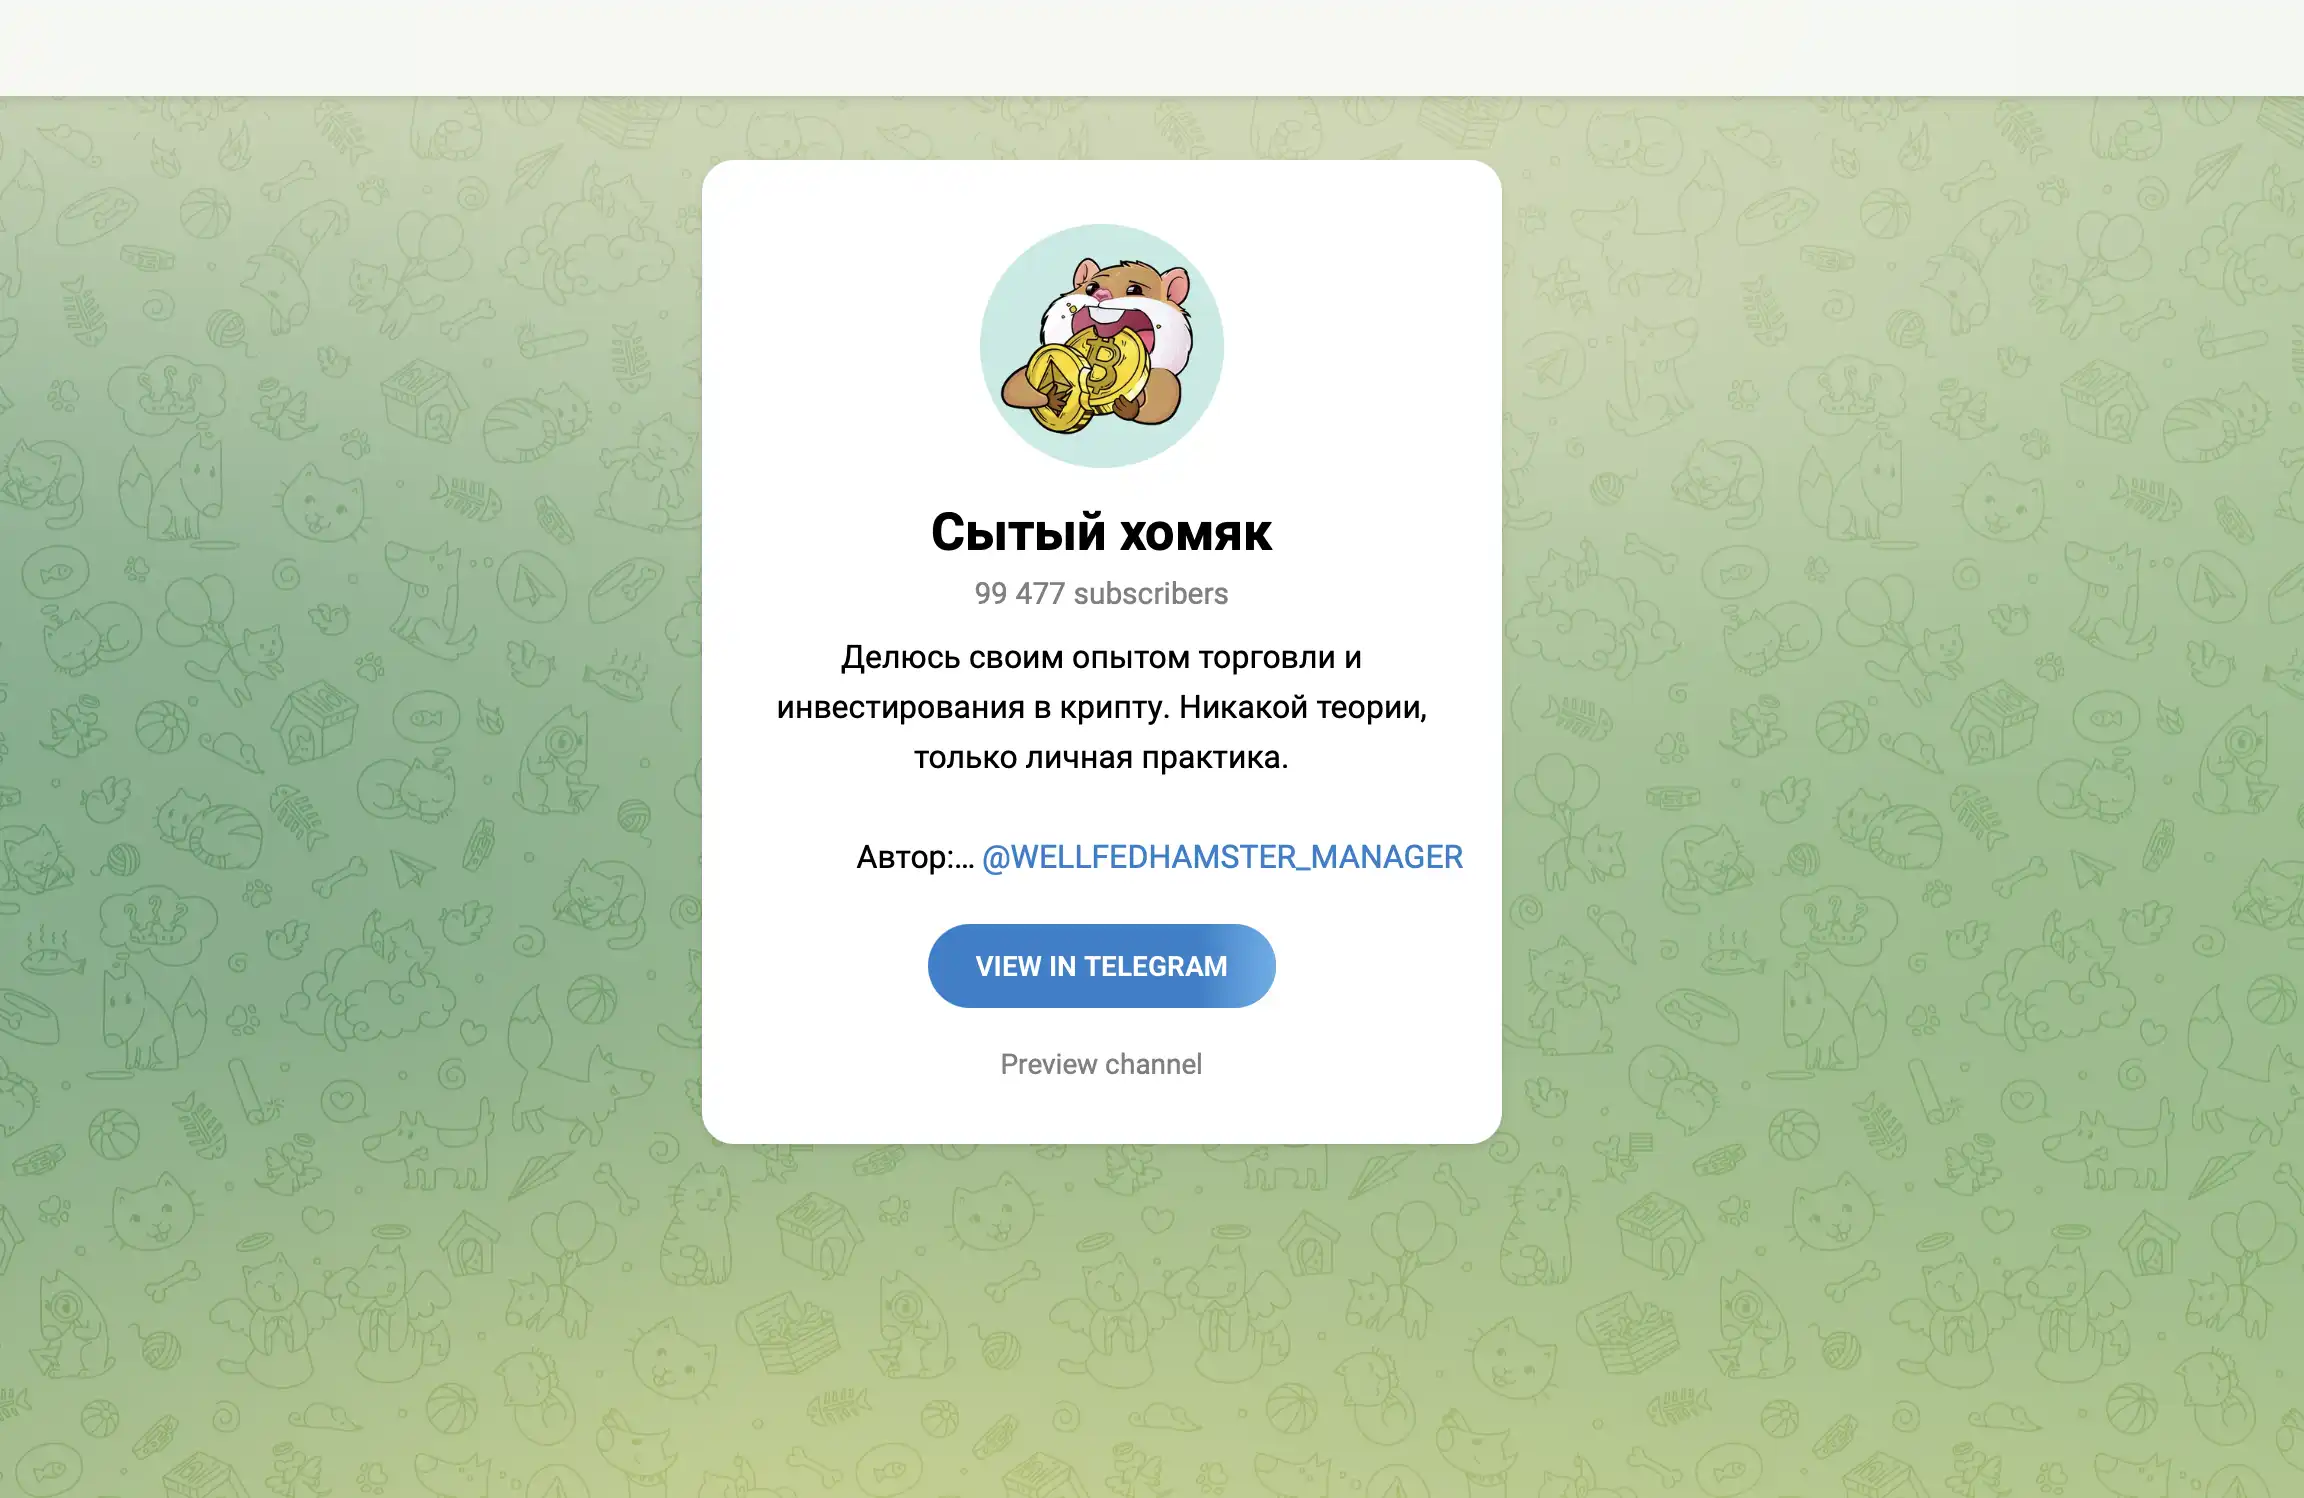Click the 99 477 subscribers count
Image resolution: width=2304 pixels, height=1498 pixels.
[1101, 594]
